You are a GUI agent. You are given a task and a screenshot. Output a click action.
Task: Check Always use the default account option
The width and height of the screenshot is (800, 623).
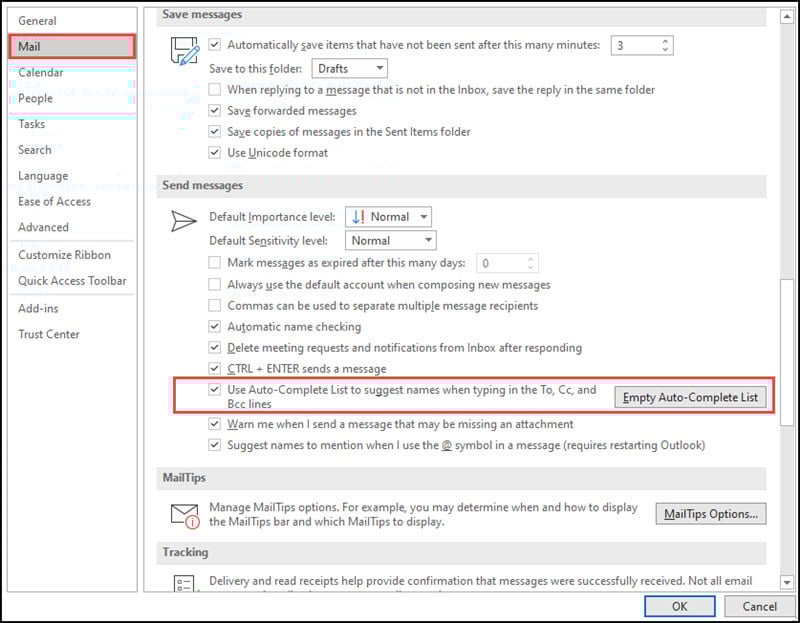coord(215,284)
